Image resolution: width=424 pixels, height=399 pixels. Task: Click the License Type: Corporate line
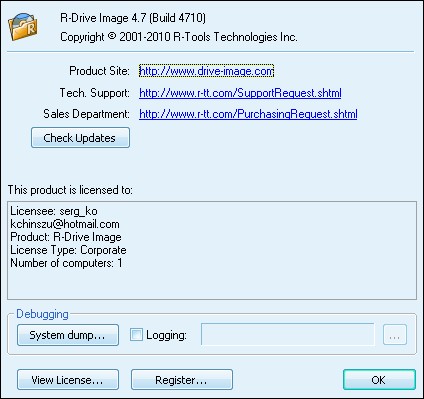(x=68, y=250)
